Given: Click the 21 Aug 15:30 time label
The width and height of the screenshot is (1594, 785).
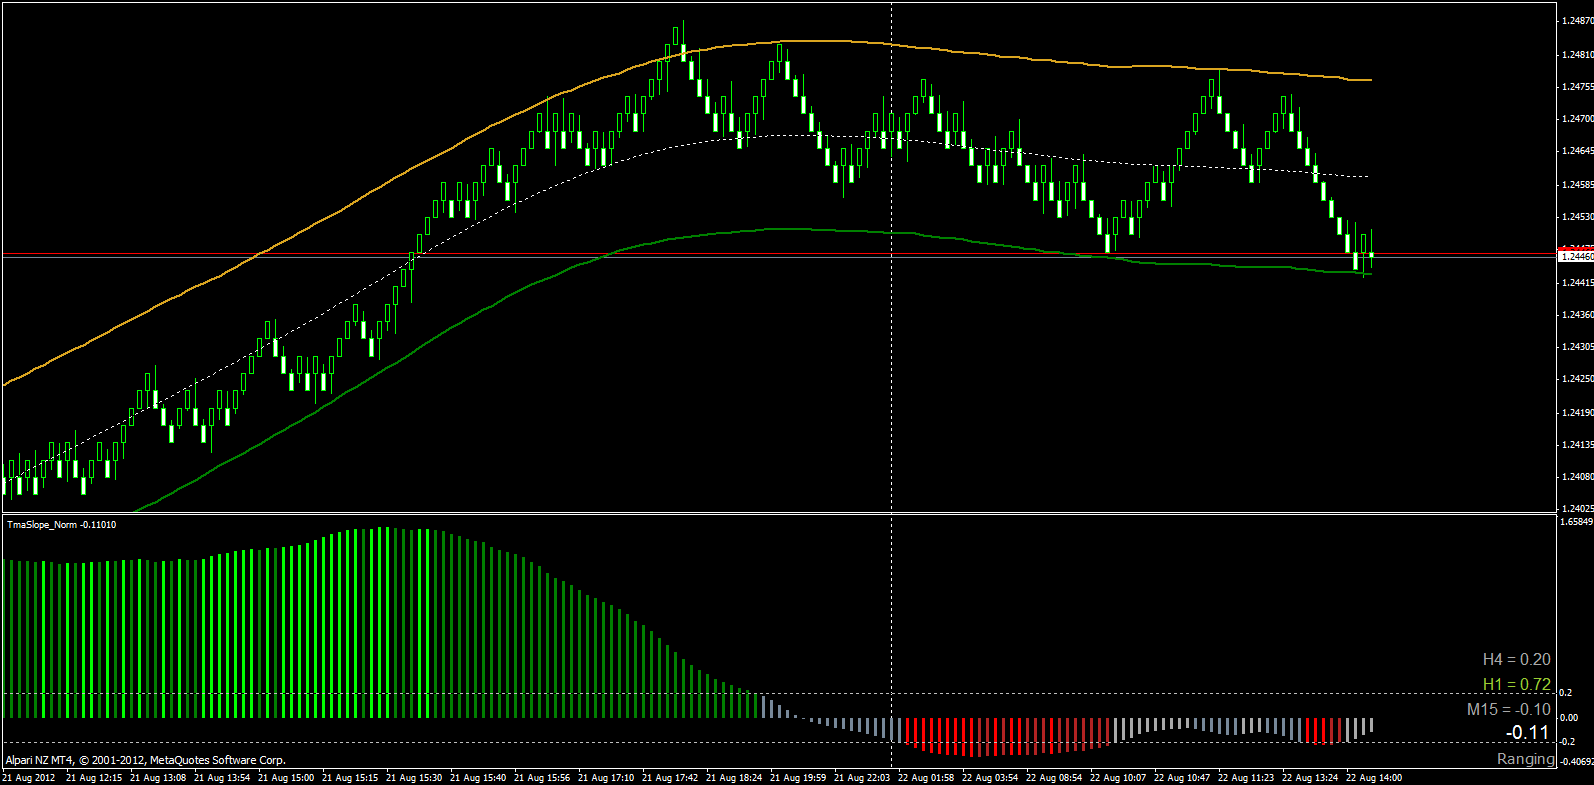Looking at the screenshot, I should coord(414,777).
